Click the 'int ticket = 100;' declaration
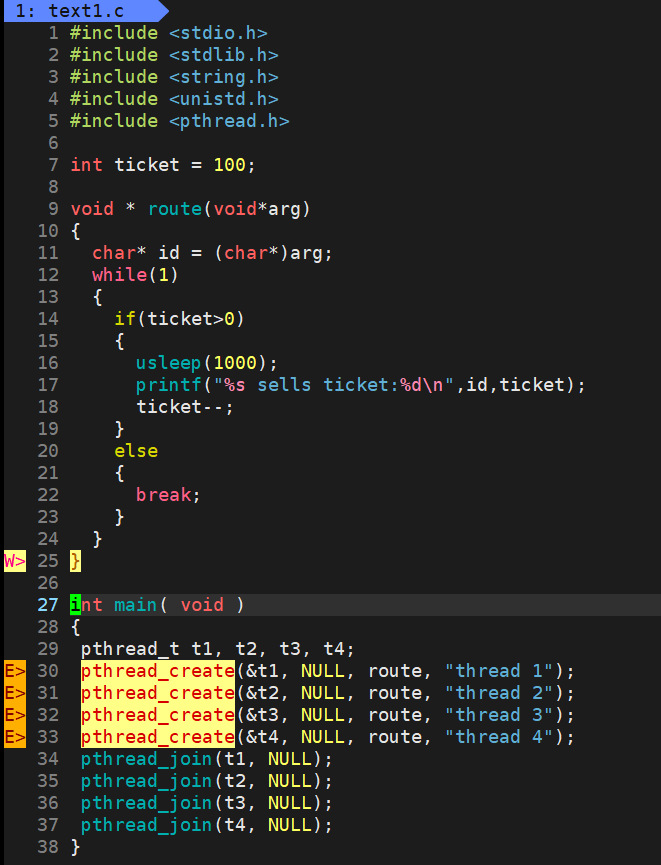The image size is (661, 865). pyautogui.click(x=163, y=165)
